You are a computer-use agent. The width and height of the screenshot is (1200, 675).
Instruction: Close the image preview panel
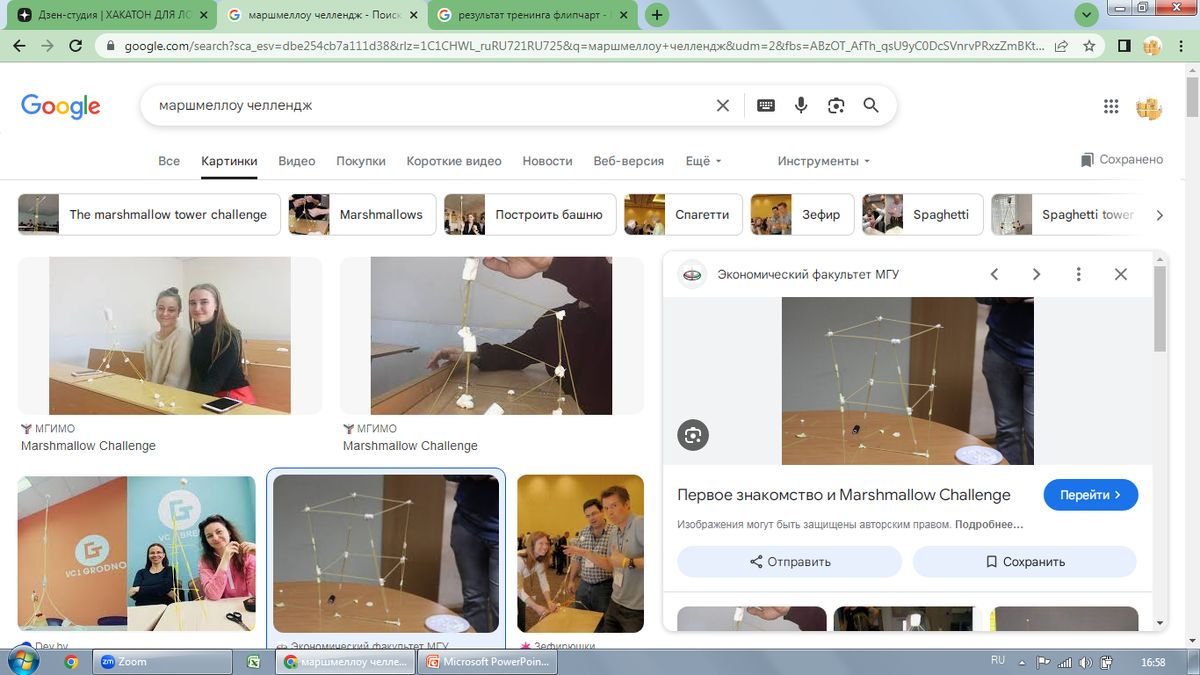pos(1120,274)
